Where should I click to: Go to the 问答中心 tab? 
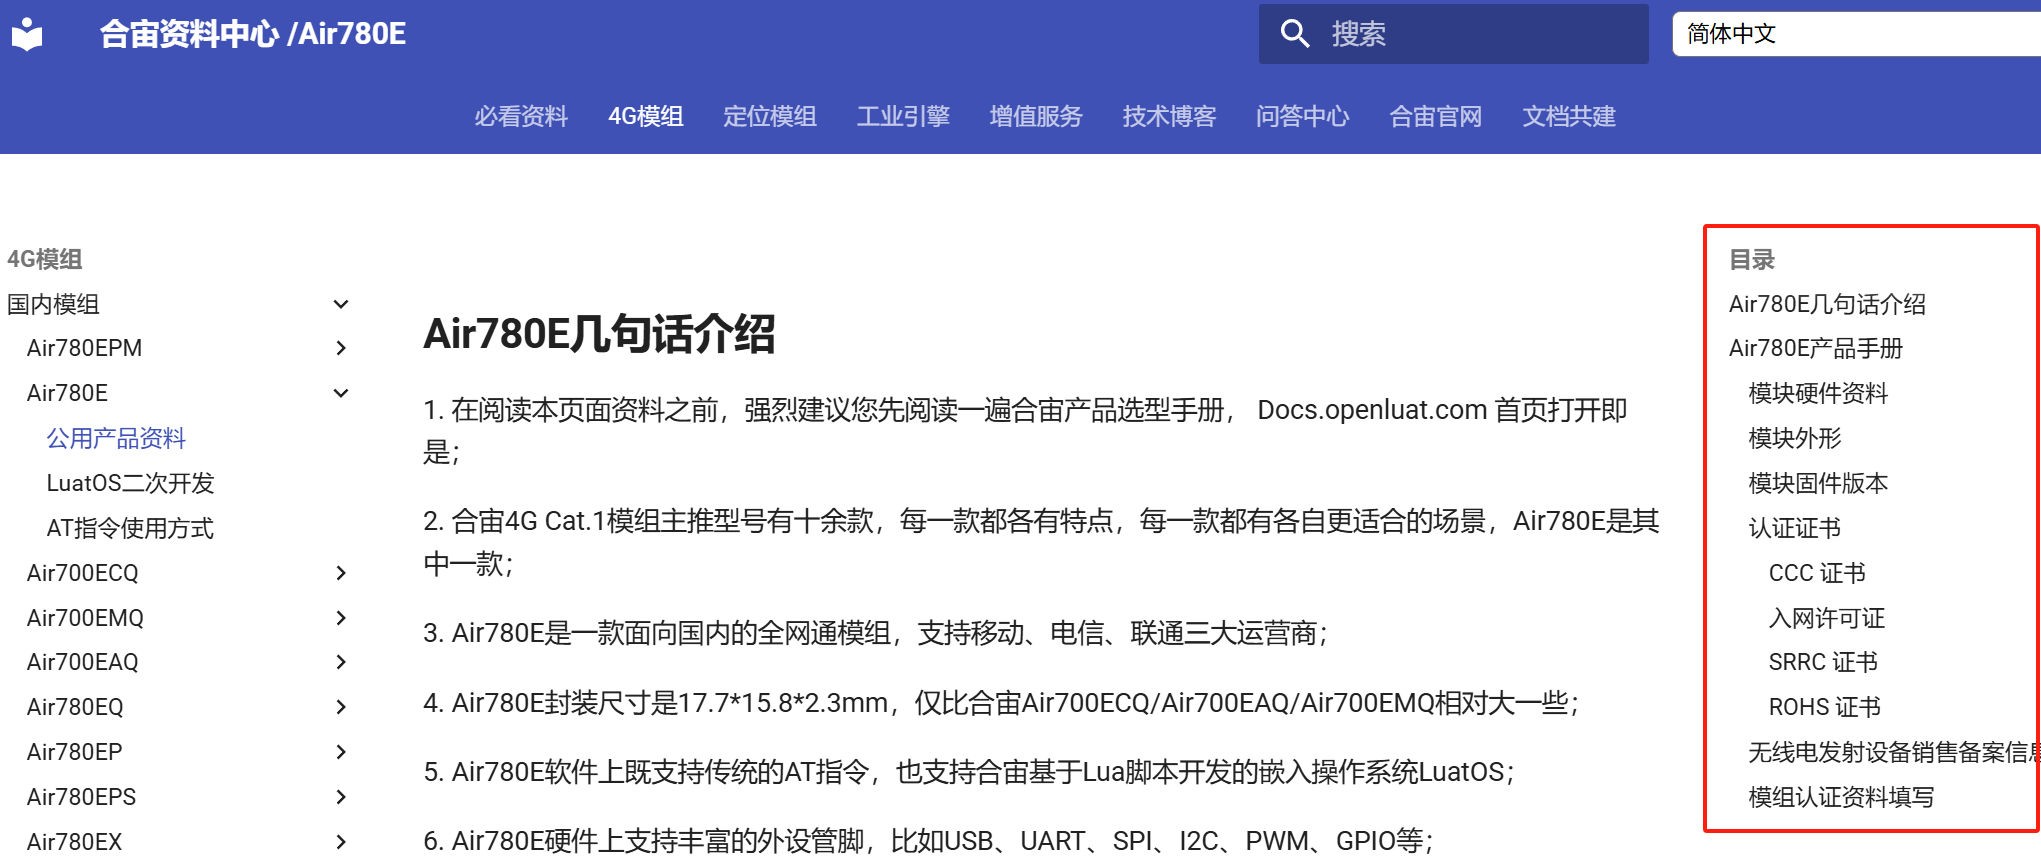pyautogui.click(x=1302, y=116)
